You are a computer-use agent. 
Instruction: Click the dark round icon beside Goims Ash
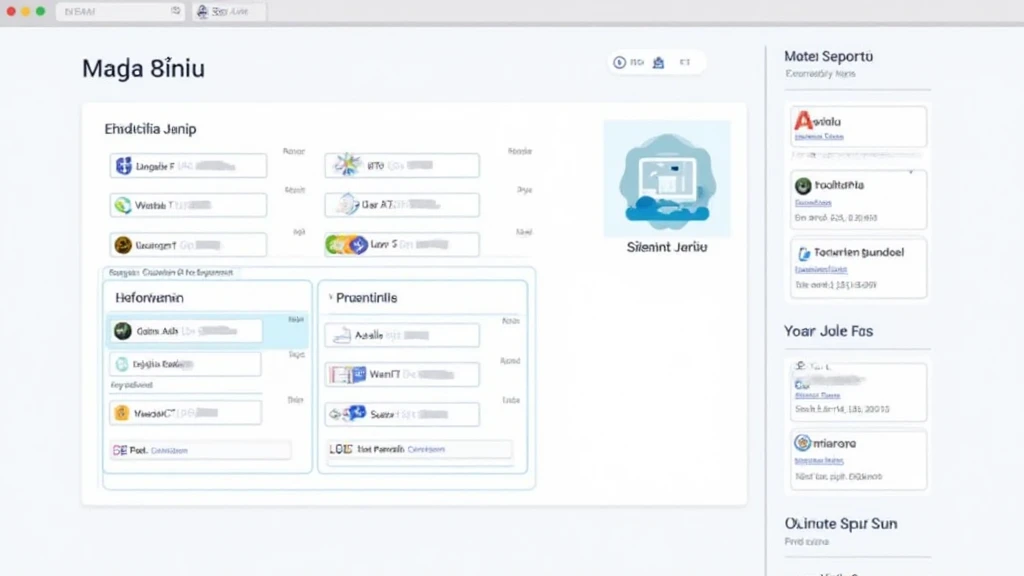123,331
